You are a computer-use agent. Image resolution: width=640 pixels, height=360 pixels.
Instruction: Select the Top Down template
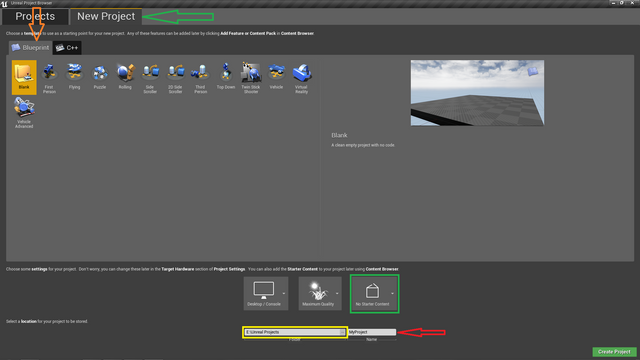coord(226,76)
